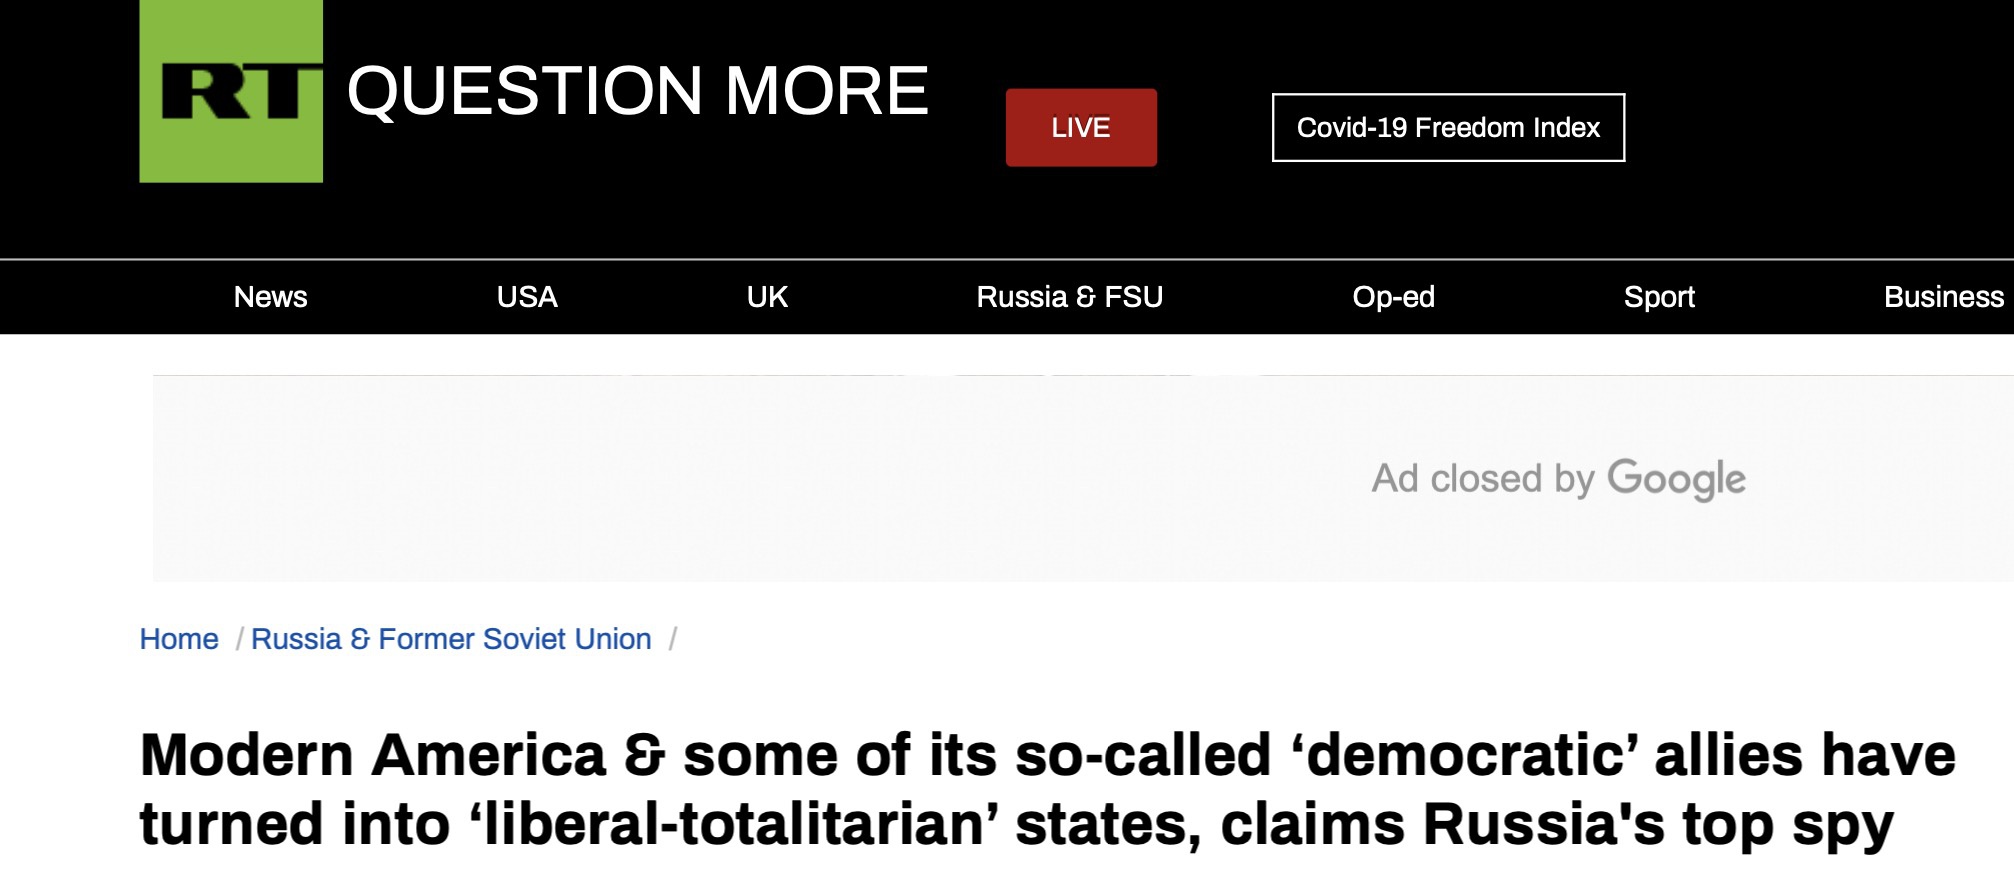Click the green RT logo
Screen dimensions: 2014x894
click(231, 91)
